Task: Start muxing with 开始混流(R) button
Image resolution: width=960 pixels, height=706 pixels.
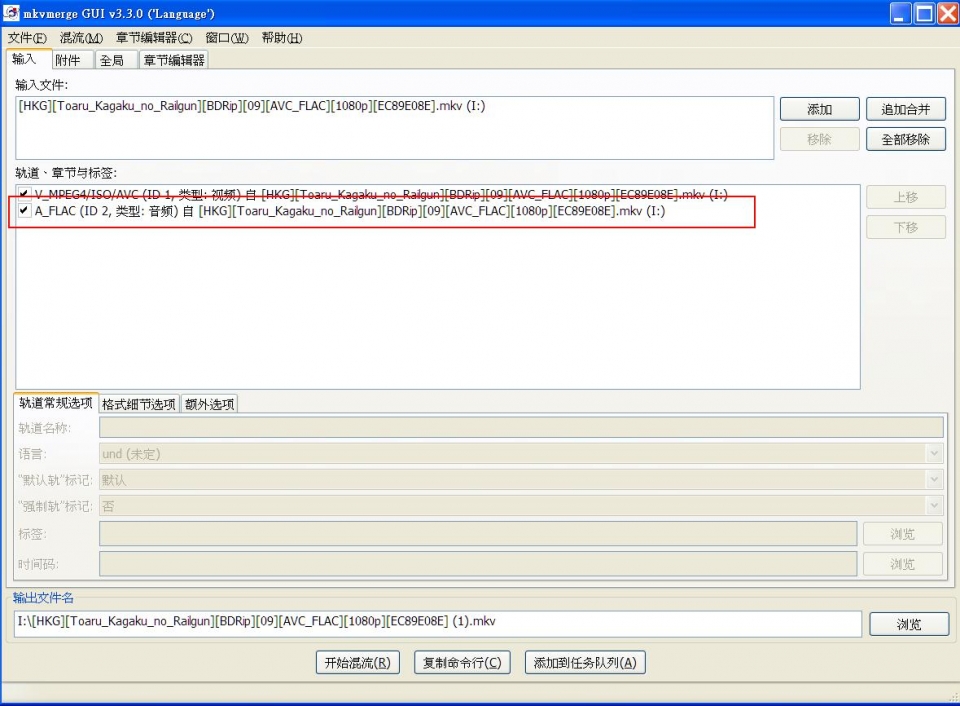Action: pos(358,662)
